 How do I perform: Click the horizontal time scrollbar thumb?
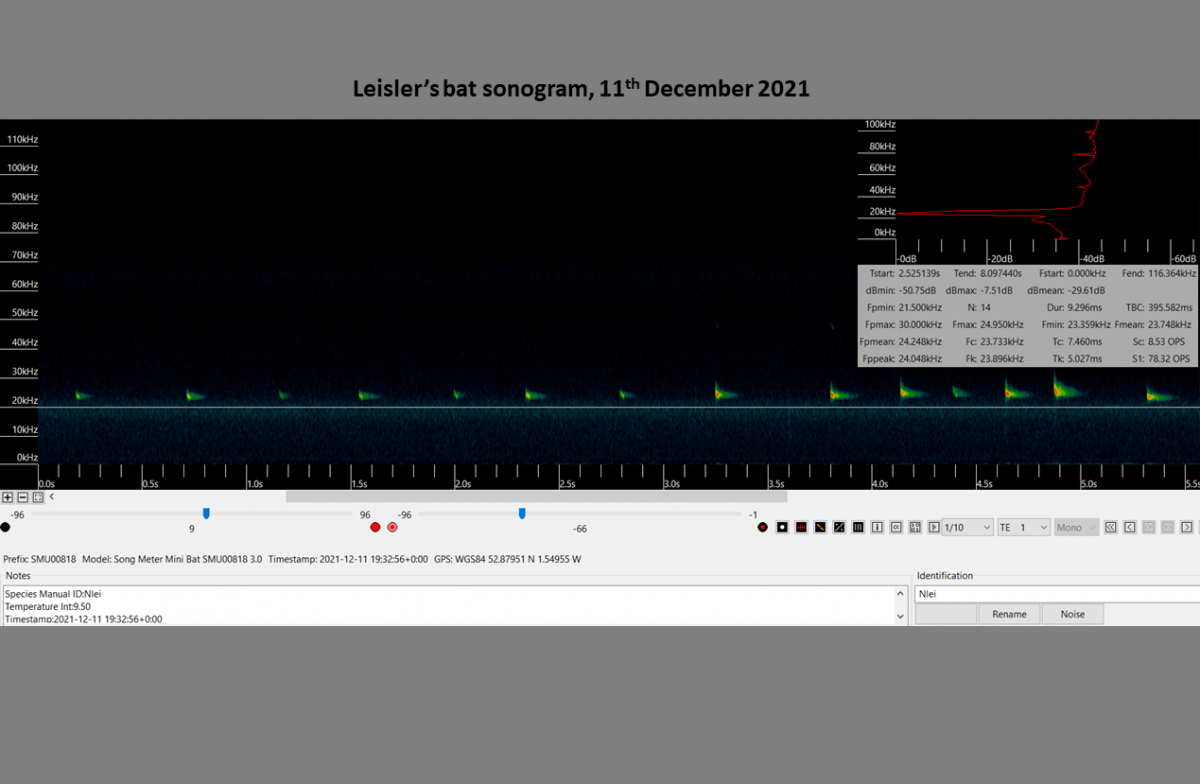(x=536, y=496)
